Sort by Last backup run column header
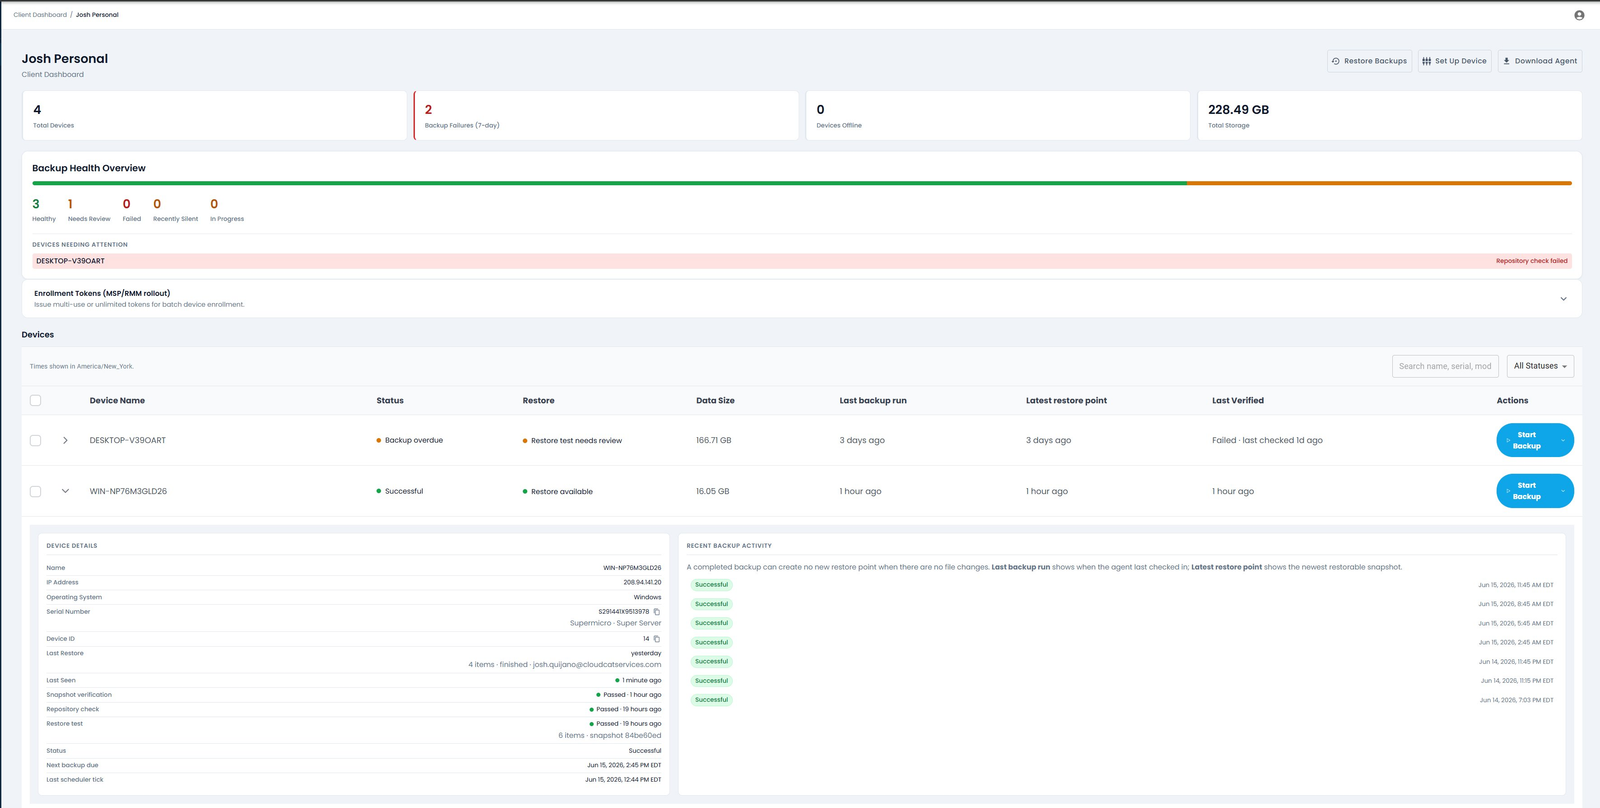This screenshot has width=1600, height=808. click(873, 401)
